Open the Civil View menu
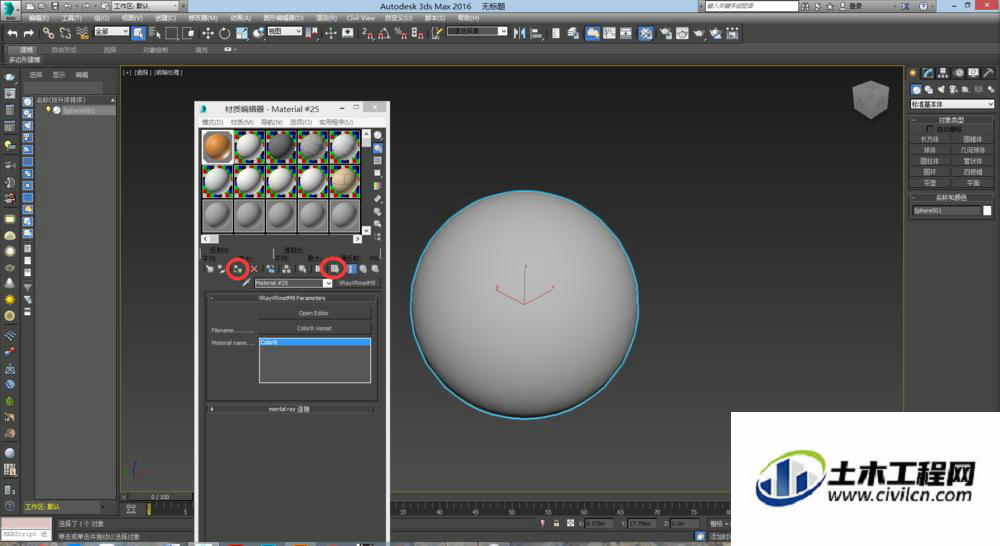The width and height of the screenshot is (1000, 546). 361,18
